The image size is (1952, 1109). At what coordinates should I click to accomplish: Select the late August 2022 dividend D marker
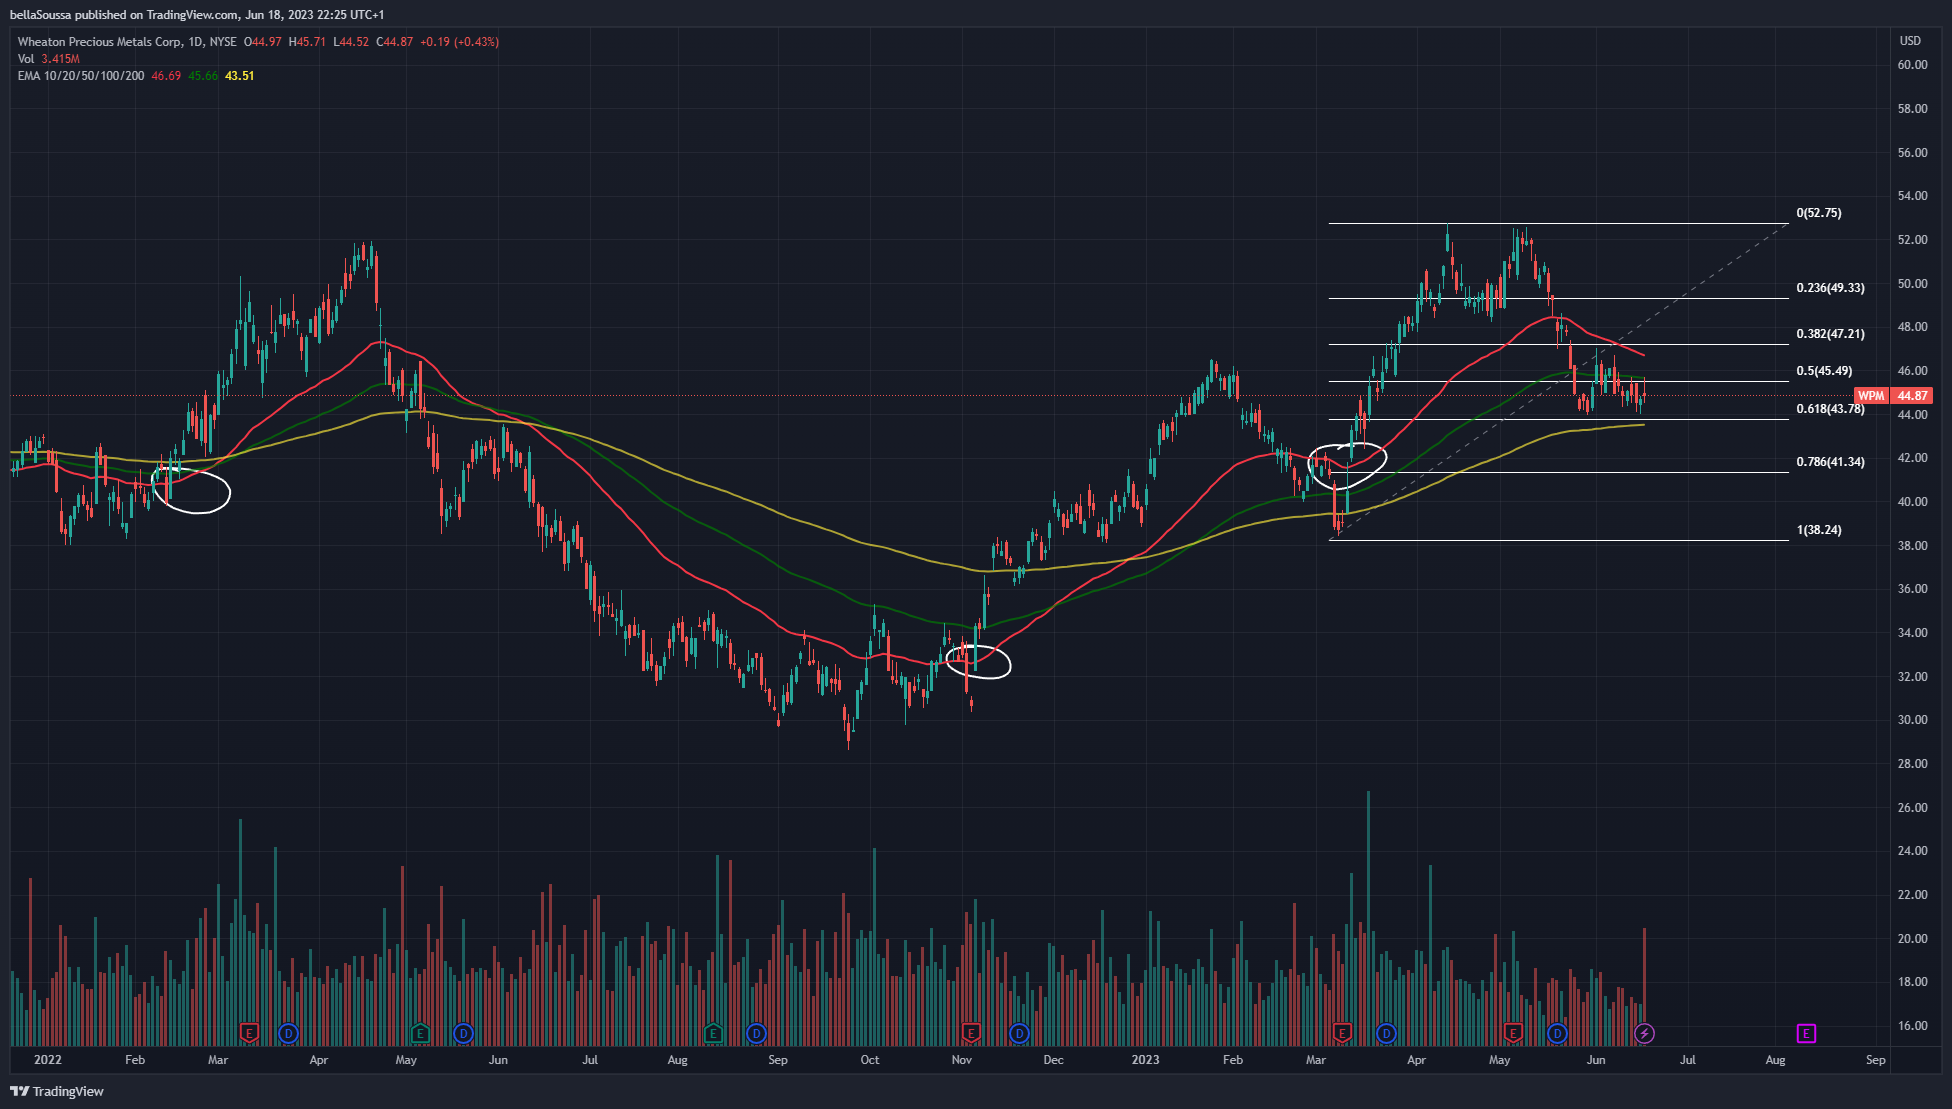click(756, 1033)
